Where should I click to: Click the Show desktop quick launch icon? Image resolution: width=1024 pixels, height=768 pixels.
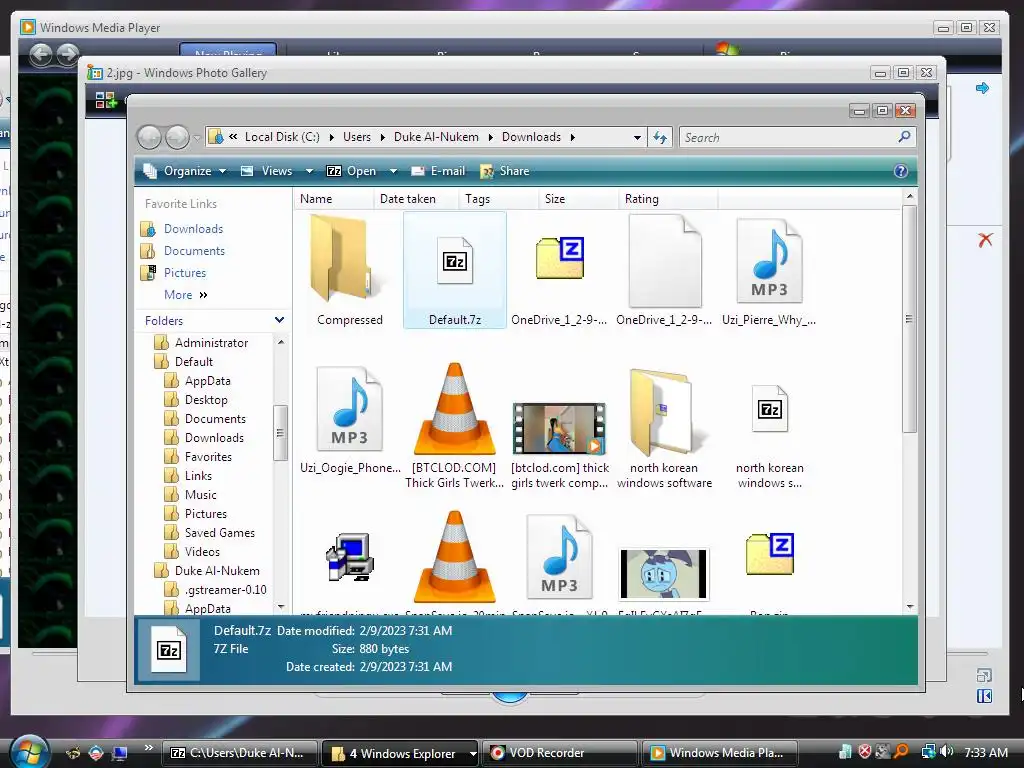click(x=120, y=753)
